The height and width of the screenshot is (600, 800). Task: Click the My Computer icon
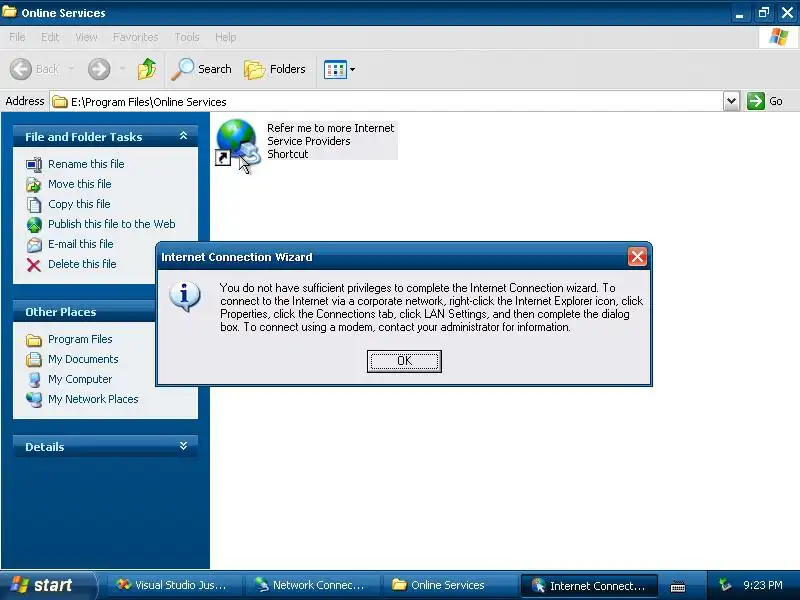[34, 380]
